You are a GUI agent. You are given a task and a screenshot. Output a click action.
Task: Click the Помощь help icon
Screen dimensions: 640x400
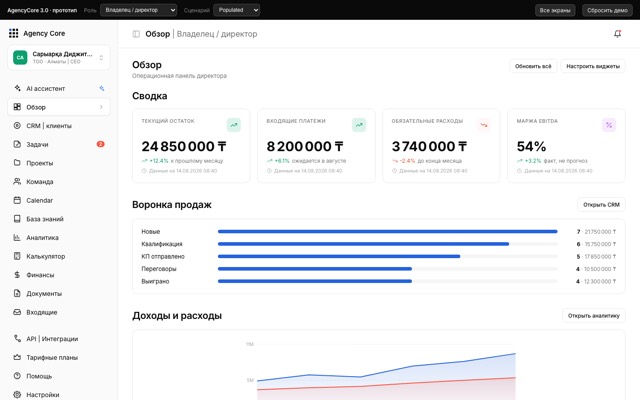coord(17,376)
